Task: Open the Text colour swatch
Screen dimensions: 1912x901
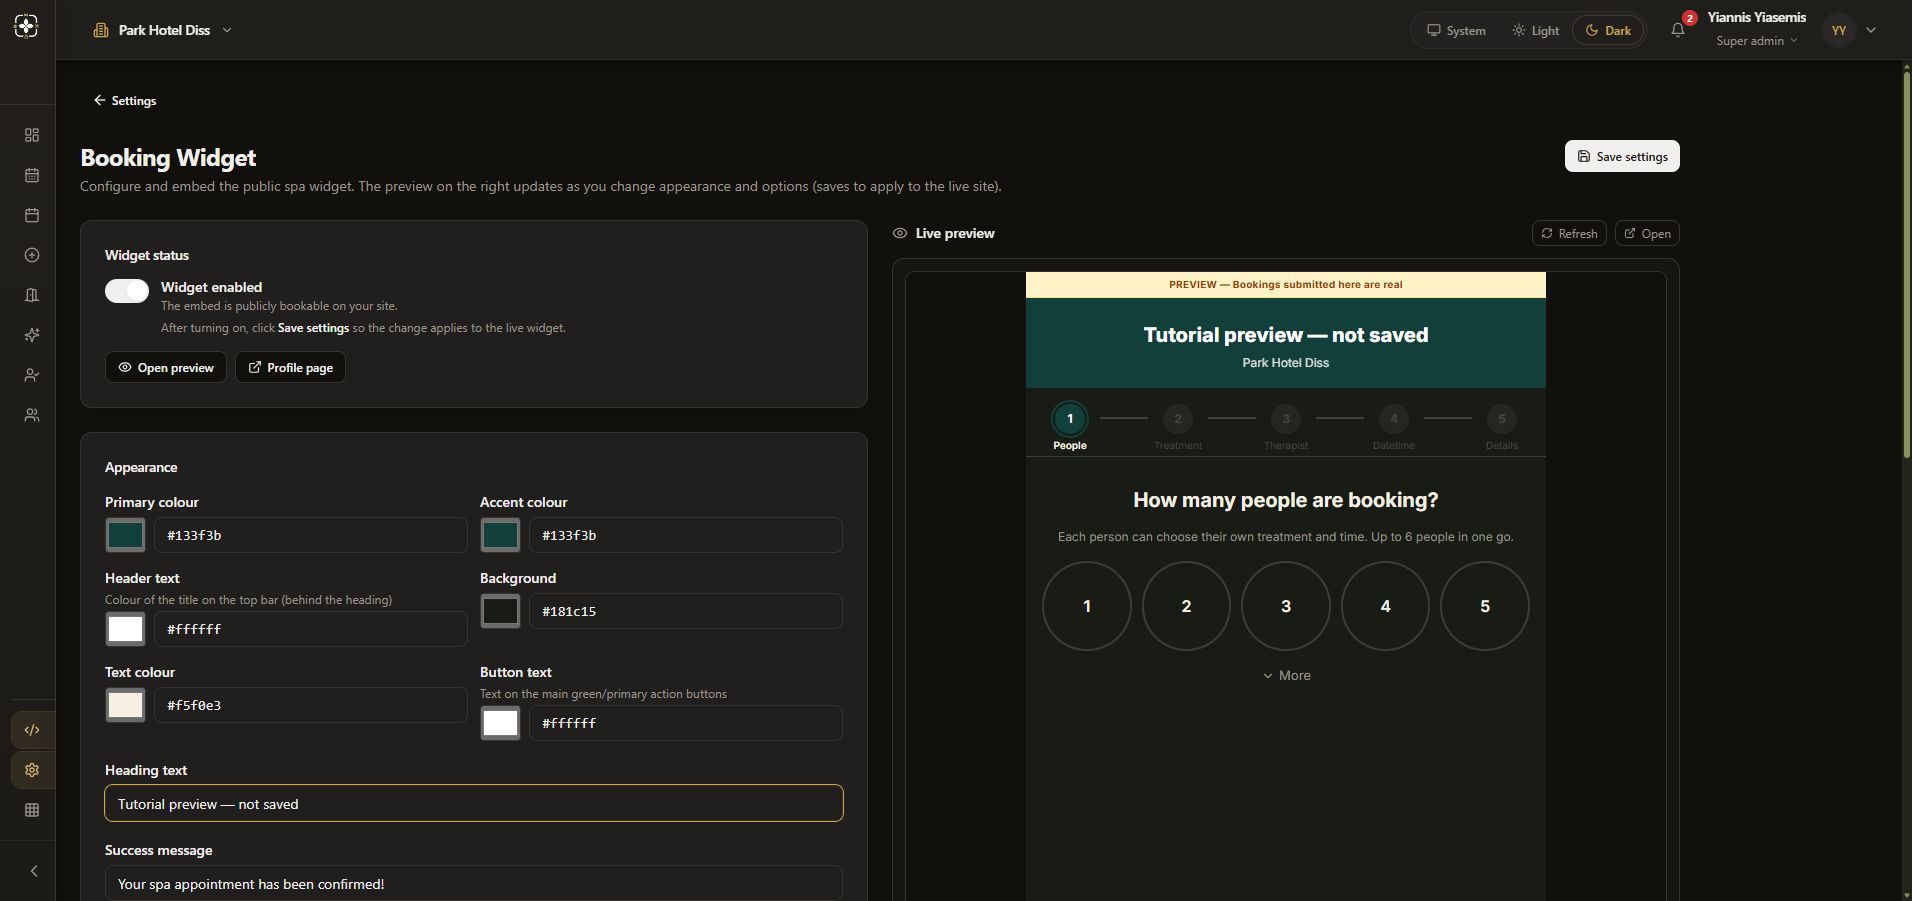Action: [125, 705]
